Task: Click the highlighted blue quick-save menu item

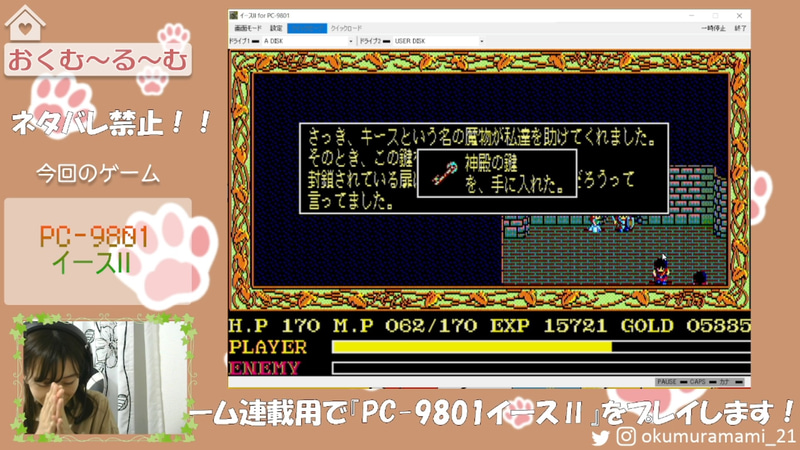Action: pos(307,29)
